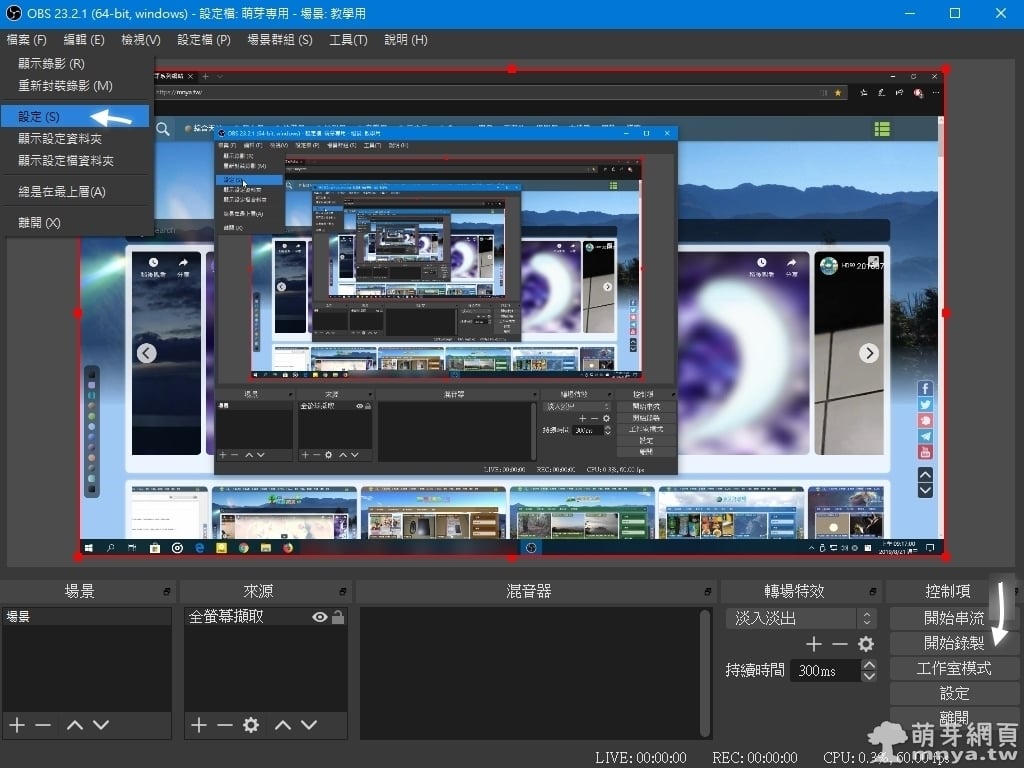
Task: Add a new source with the plus icon
Action: (199, 725)
